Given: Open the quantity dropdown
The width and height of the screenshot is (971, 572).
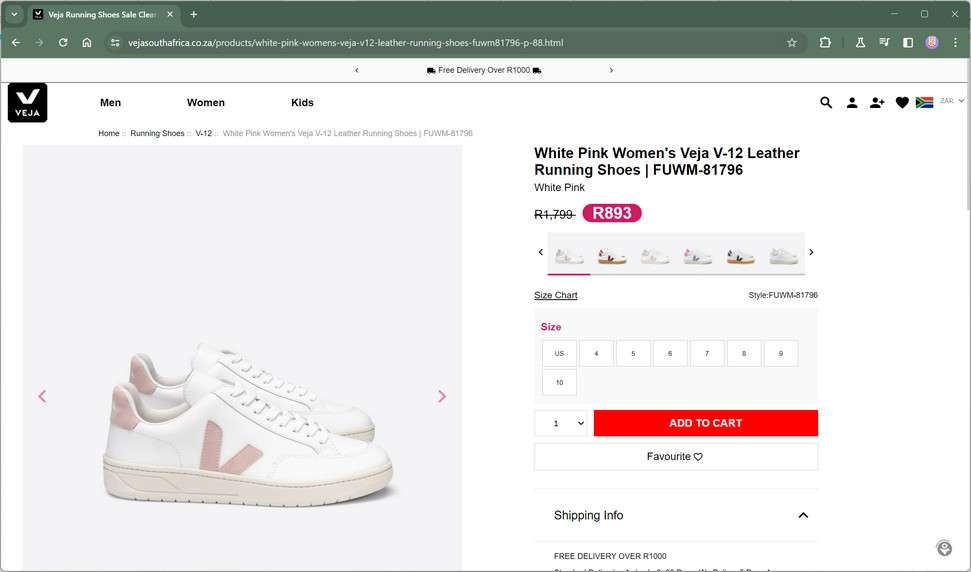Looking at the screenshot, I should coord(564,423).
